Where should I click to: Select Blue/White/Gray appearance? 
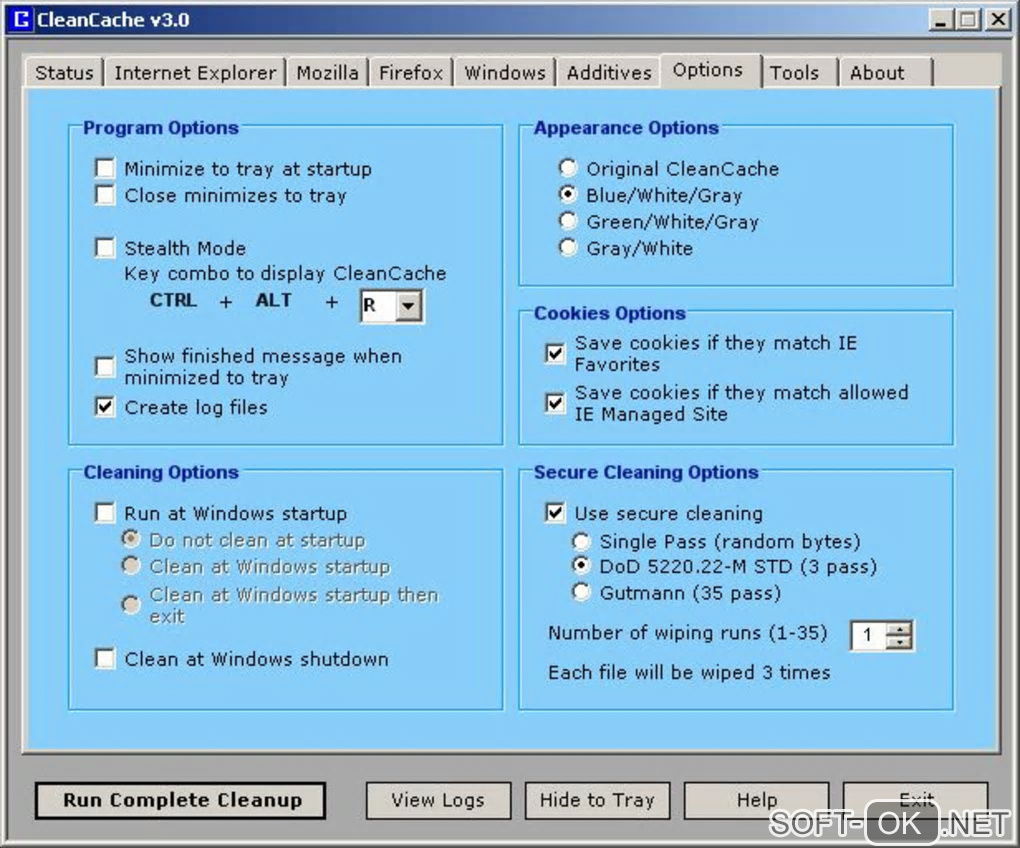coord(568,194)
